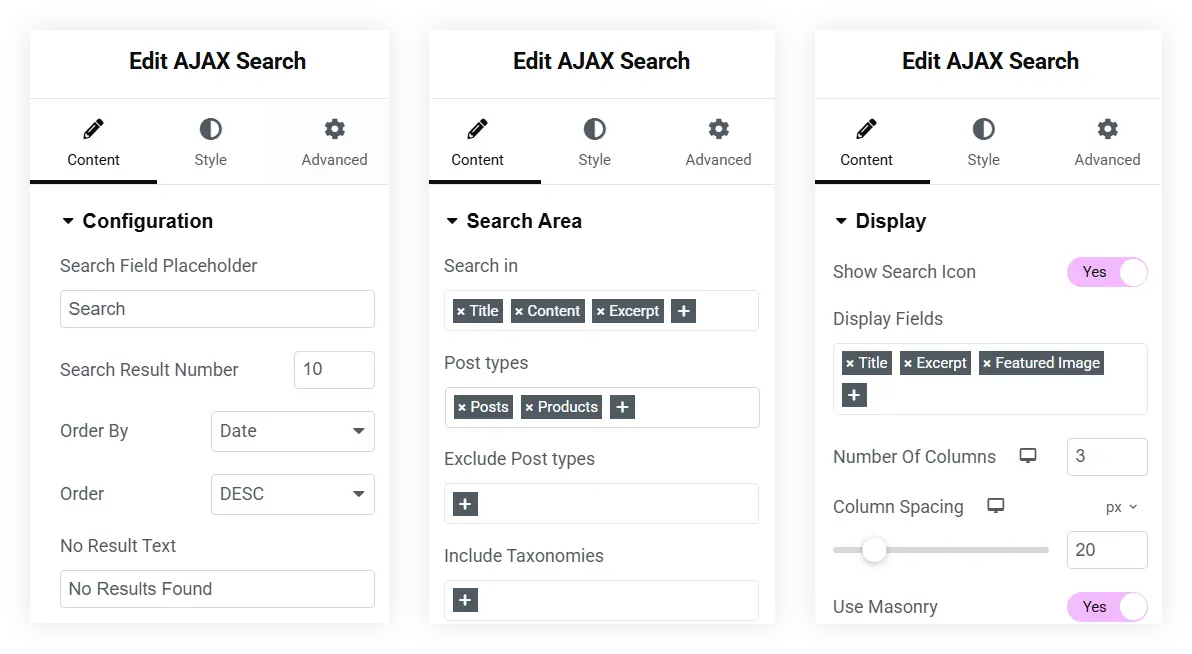Click the Search Field Placeholder input
Viewport: 1192px width, 654px height.
coord(217,309)
